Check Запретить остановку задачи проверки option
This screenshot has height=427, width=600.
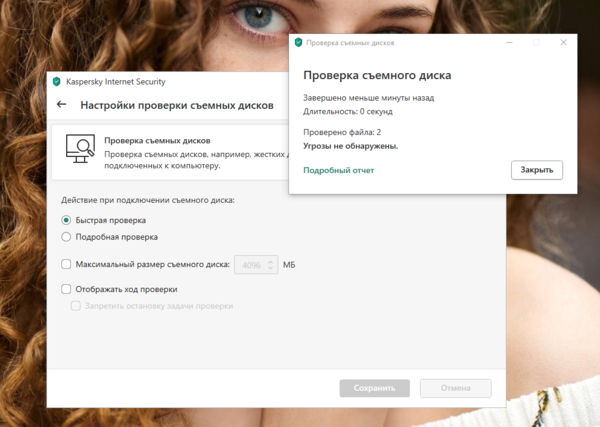tap(76, 306)
